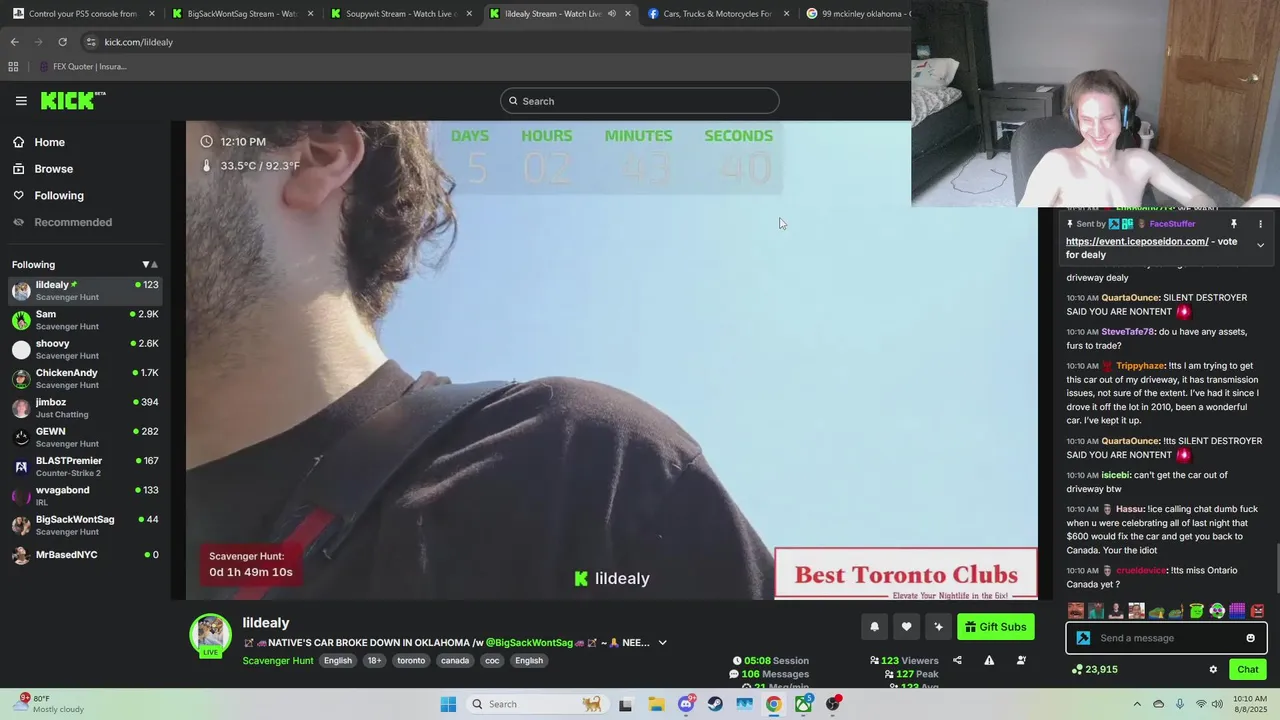Close the Soupywit Stream tab
This screenshot has width=1280, height=720.
(469, 14)
